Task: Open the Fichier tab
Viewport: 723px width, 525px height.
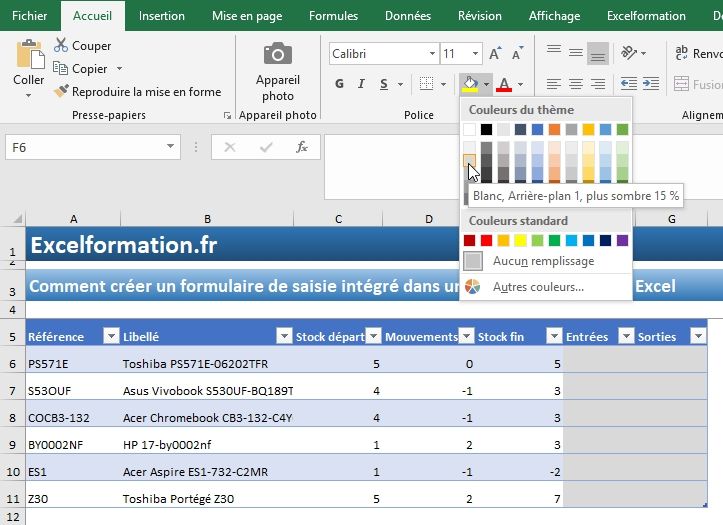Action: point(30,16)
